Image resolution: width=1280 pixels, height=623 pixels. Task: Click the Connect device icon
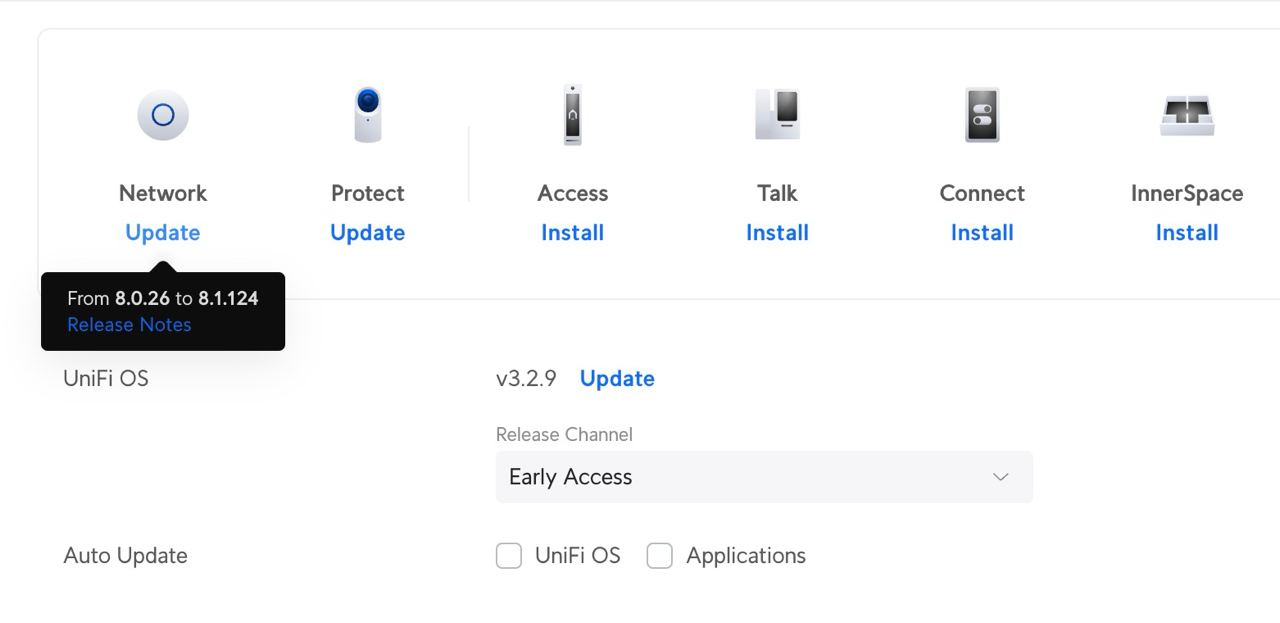(982, 114)
